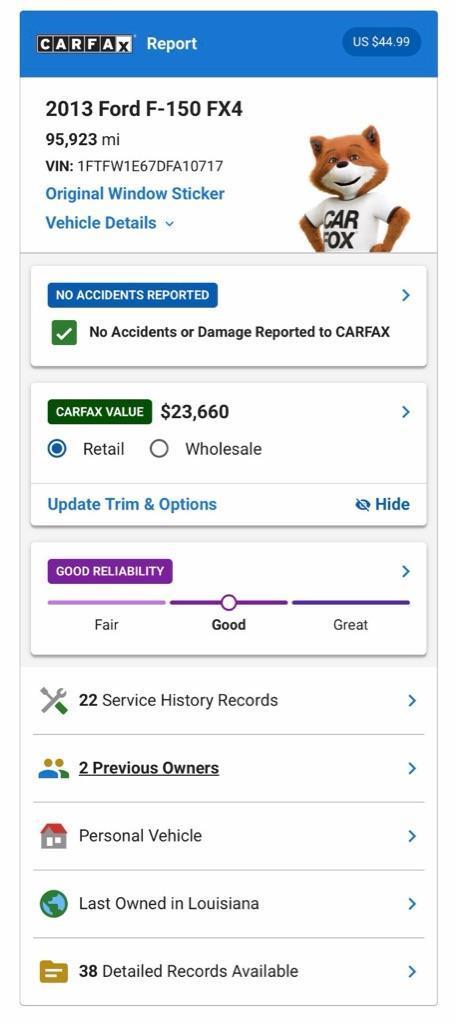Click the Personal Vehicle house icon
Viewport: 458px width, 1024px height.
(x=54, y=836)
